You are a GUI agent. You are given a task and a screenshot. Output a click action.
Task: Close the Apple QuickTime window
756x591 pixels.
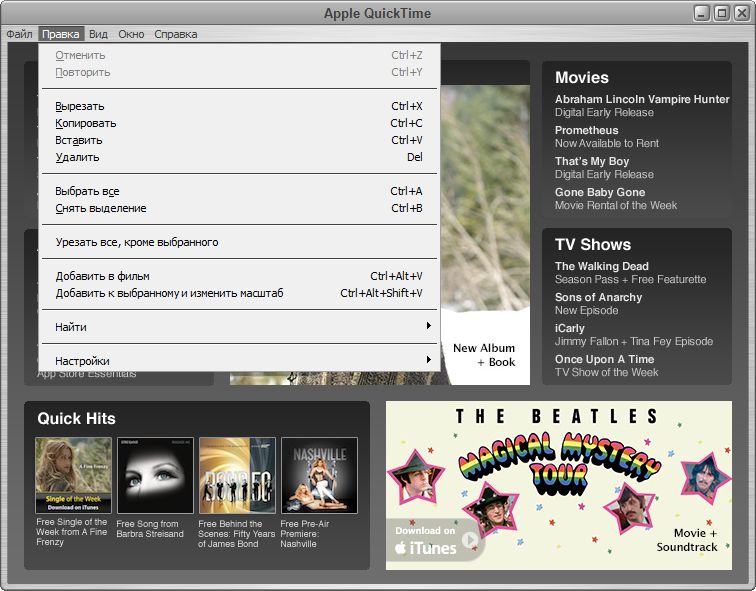point(741,13)
